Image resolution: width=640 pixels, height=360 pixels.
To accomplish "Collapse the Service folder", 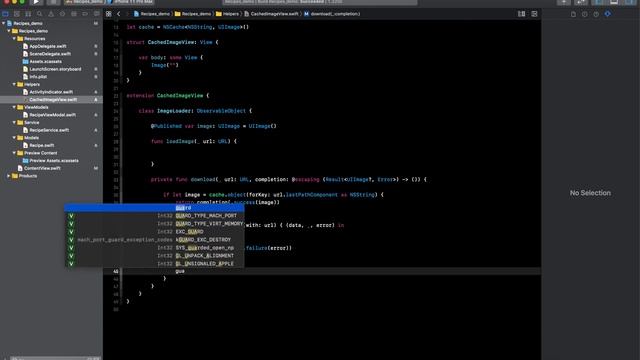I will click(14, 122).
